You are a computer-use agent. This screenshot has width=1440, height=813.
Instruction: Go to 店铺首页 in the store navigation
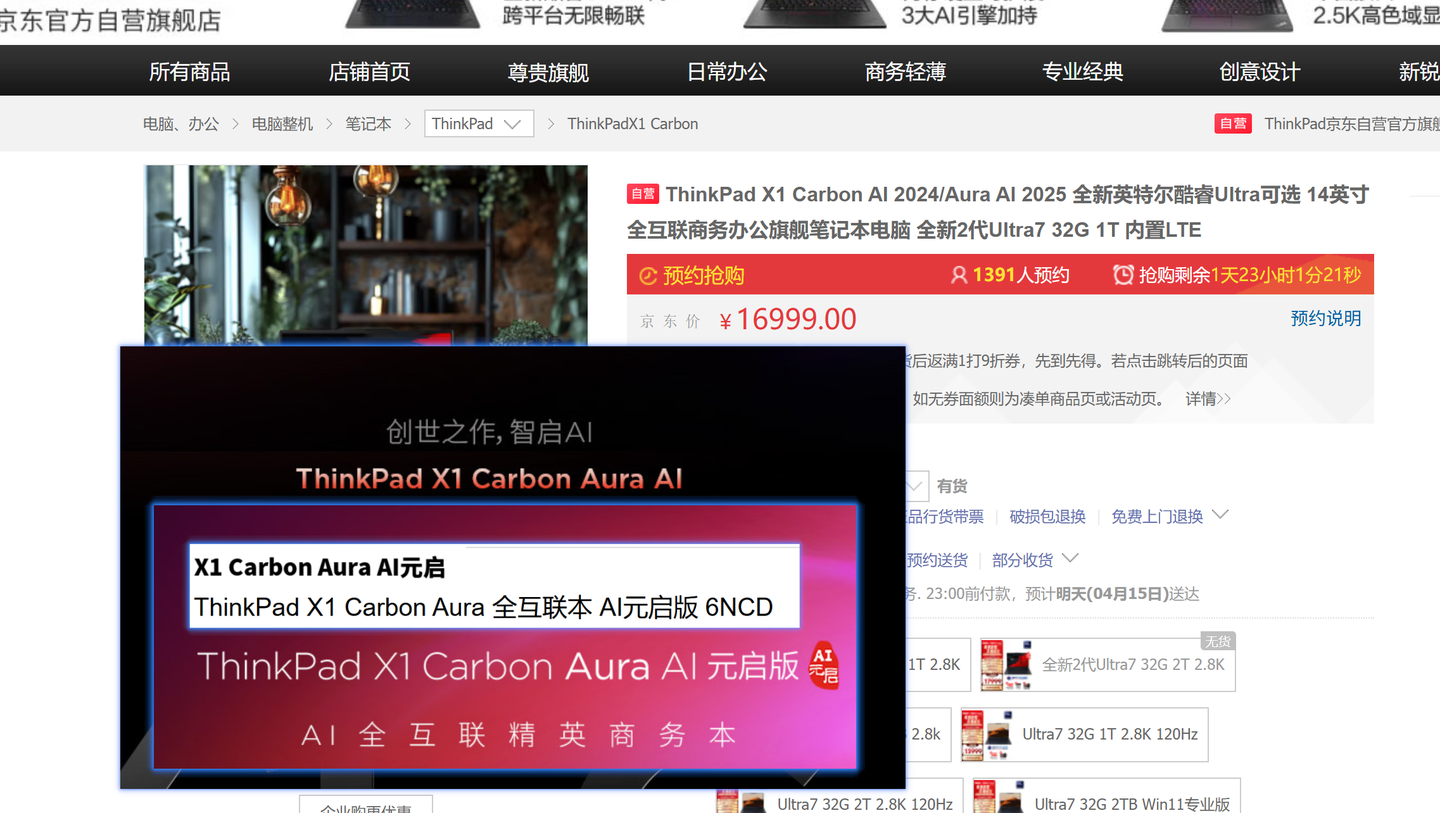369,72
